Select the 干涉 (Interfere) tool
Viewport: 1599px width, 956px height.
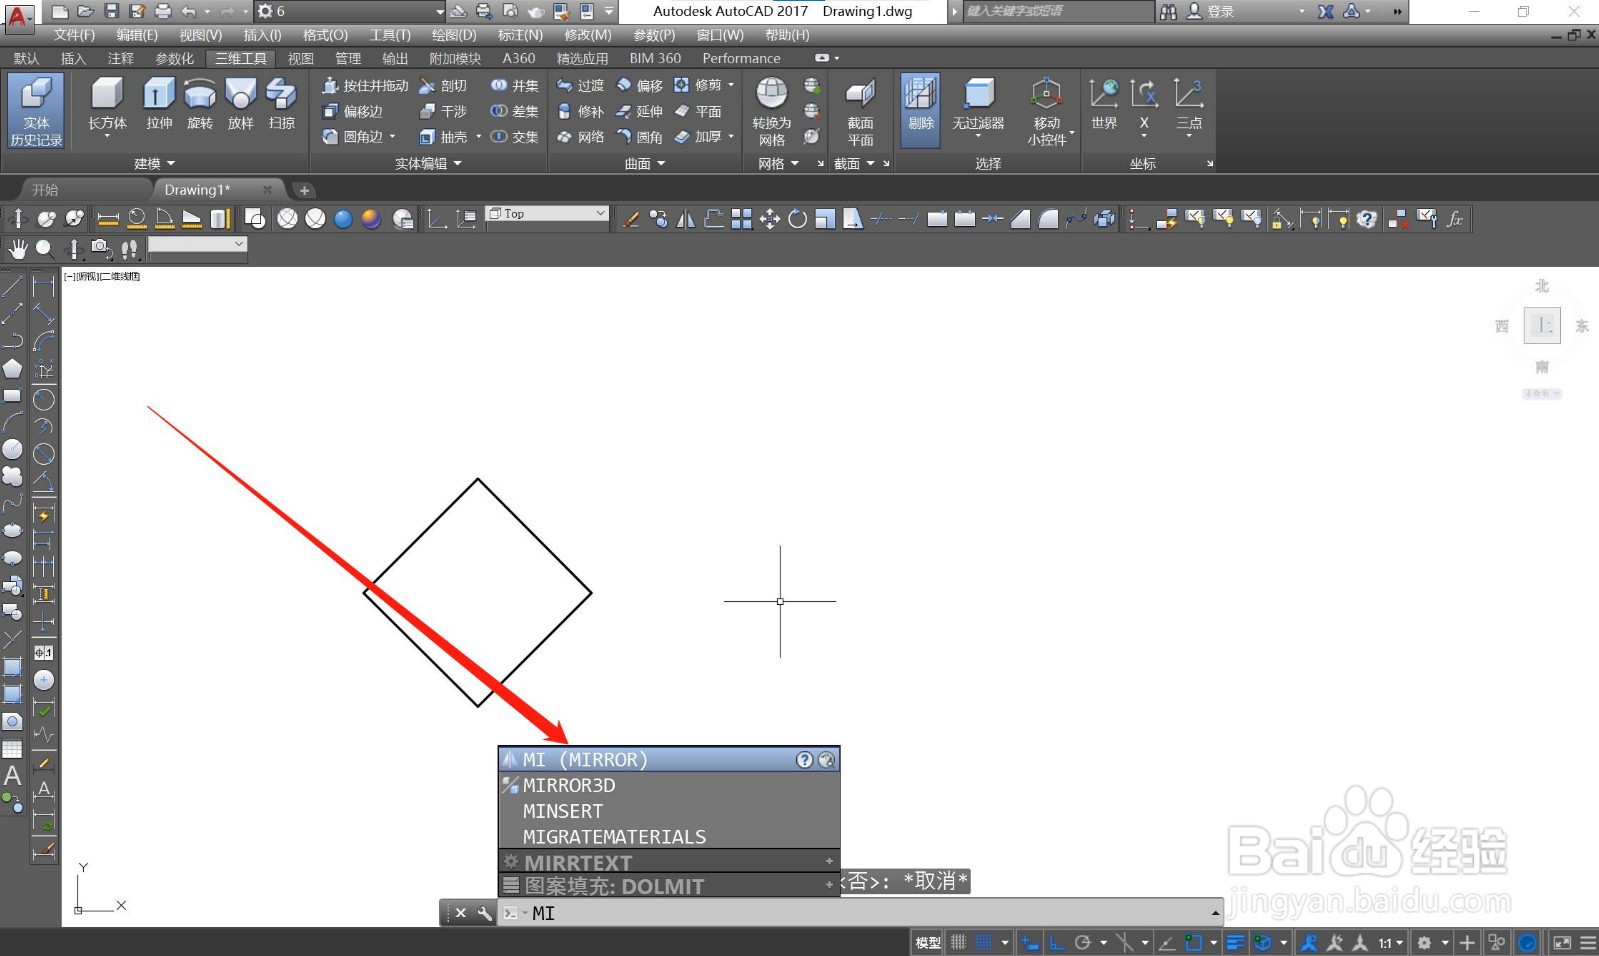(444, 111)
